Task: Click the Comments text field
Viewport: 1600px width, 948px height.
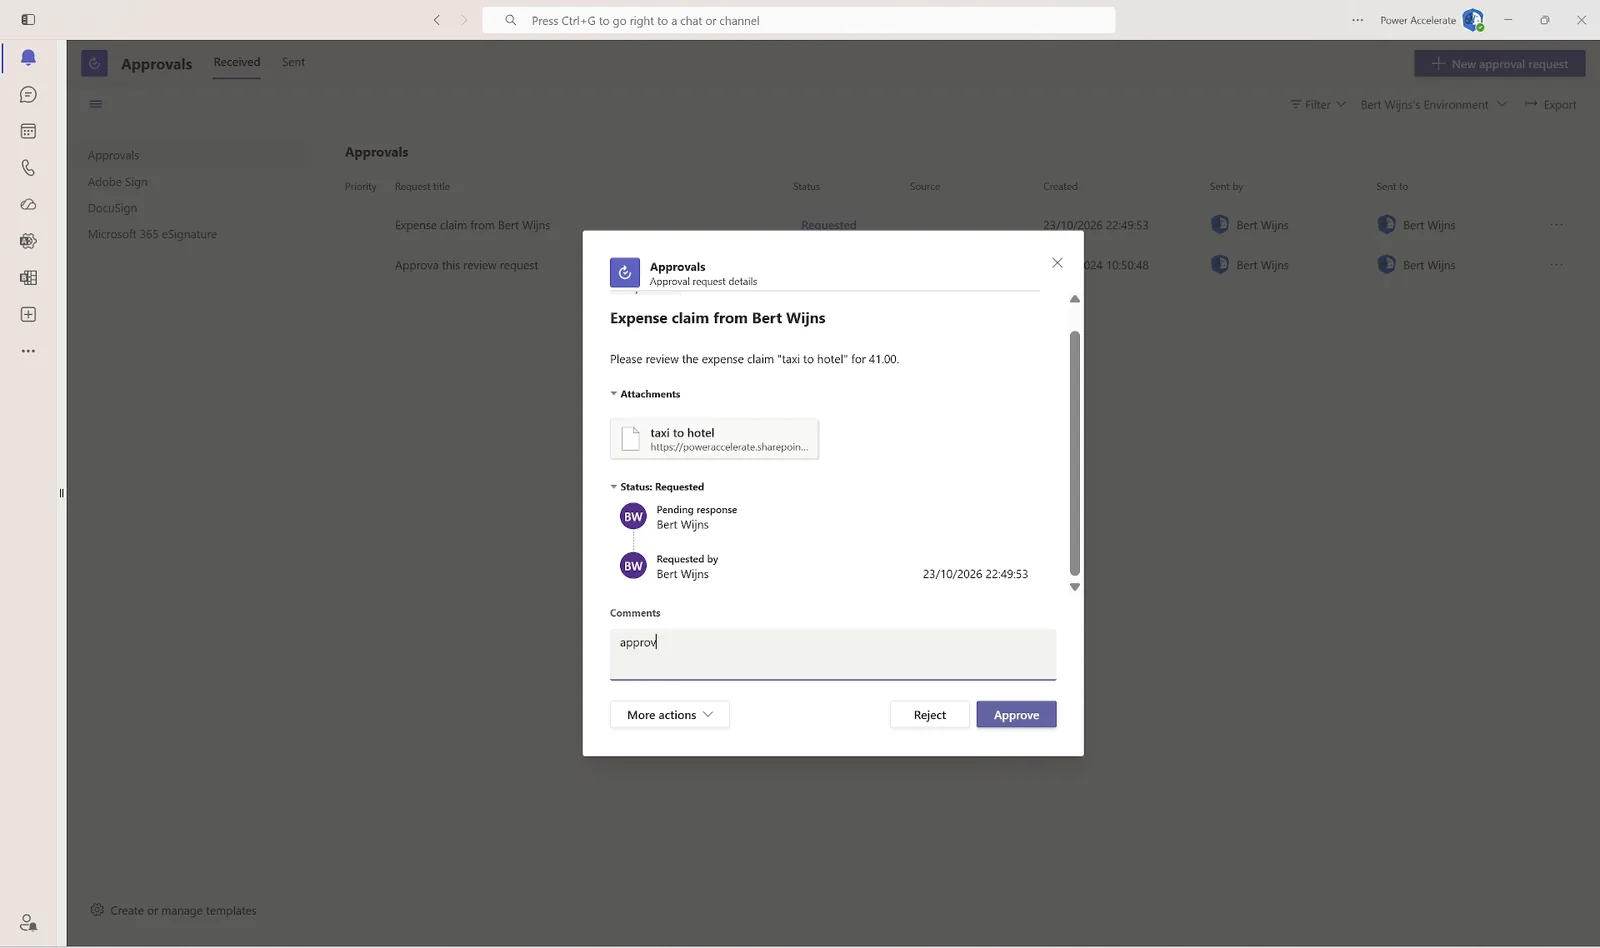Action: [x=833, y=654]
